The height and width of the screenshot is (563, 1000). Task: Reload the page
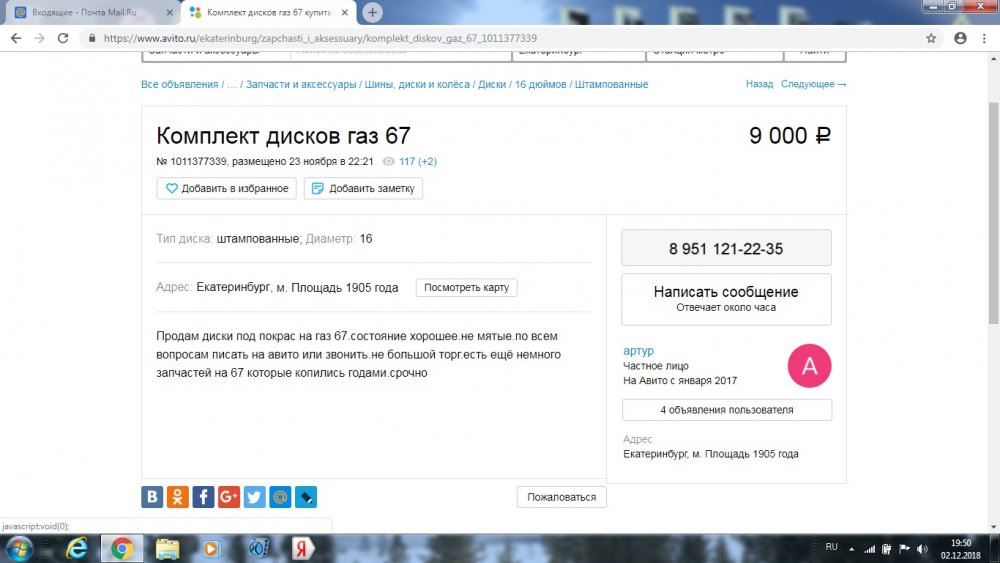coord(62,38)
